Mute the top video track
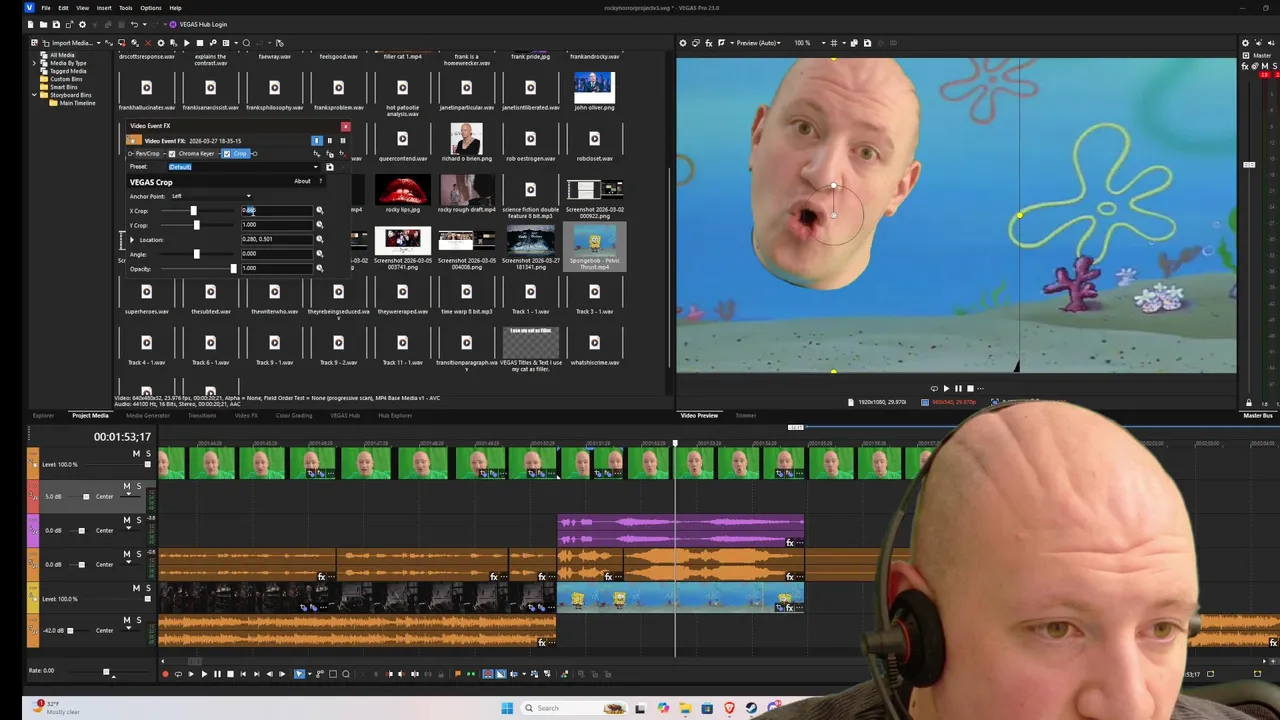This screenshot has height=720, width=1280. click(136, 454)
